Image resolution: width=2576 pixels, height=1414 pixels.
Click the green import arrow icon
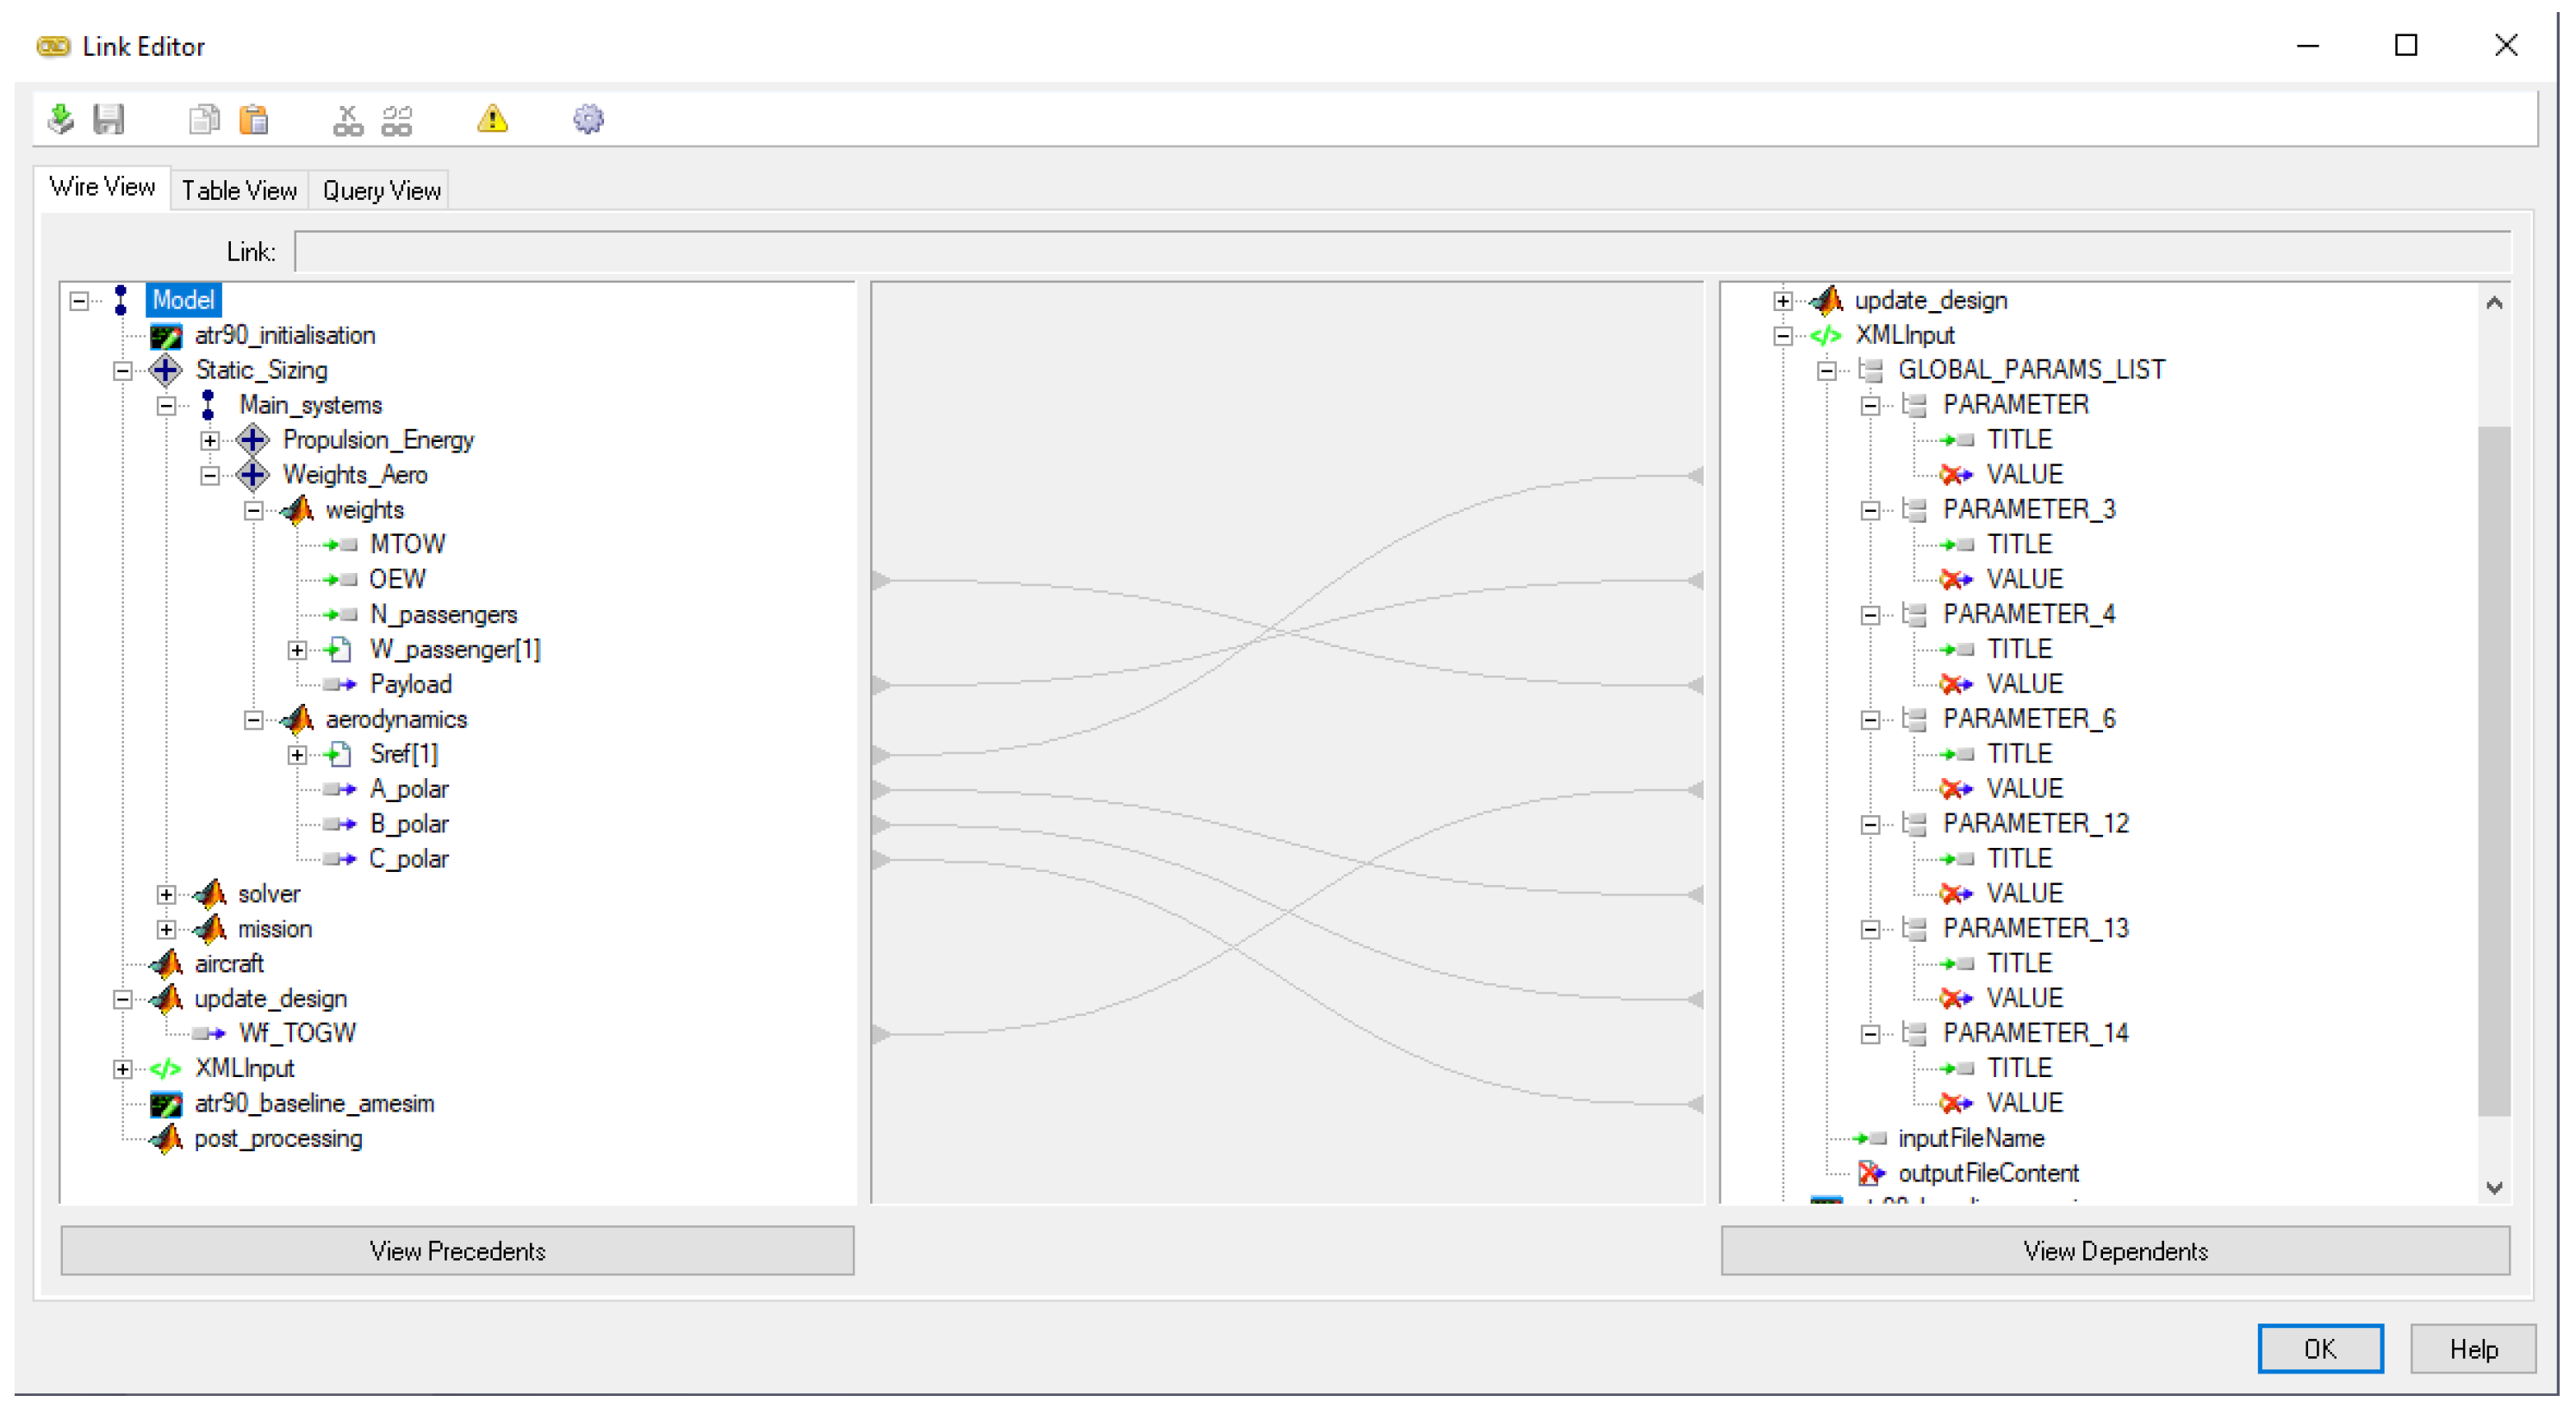tap(60, 119)
